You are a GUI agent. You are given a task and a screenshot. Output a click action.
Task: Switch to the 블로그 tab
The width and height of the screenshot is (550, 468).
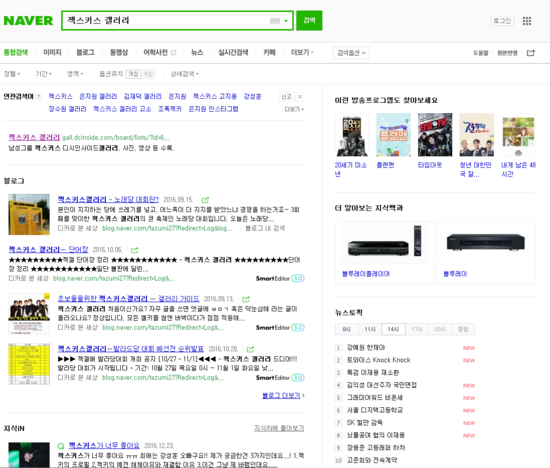pyautogui.click(x=85, y=53)
